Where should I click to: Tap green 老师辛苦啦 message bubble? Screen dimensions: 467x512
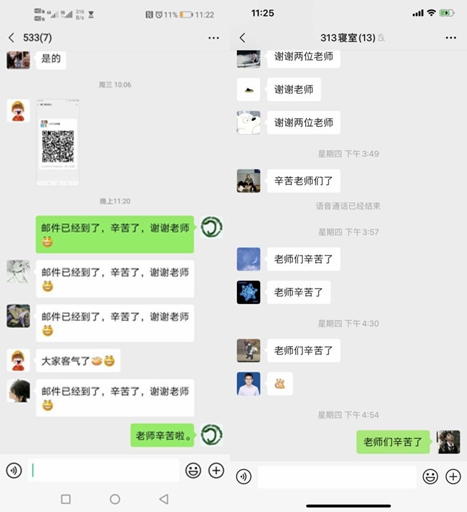[163, 435]
